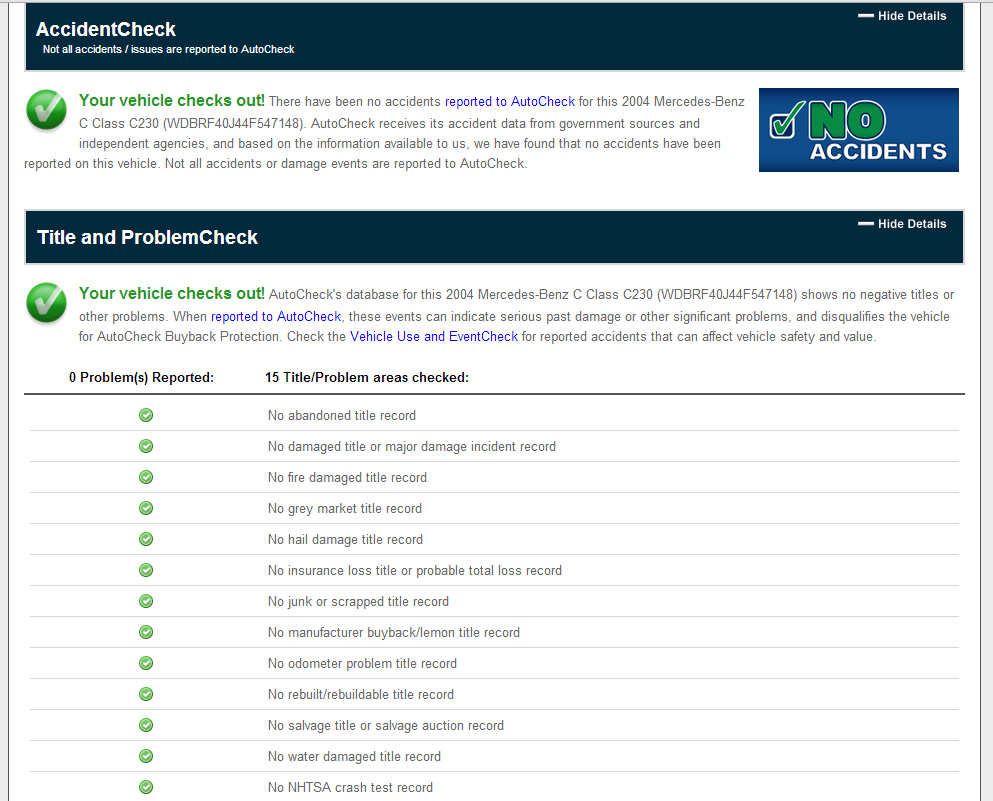Click green check beside No hail damage title
This screenshot has height=801, width=993.
click(146, 539)
